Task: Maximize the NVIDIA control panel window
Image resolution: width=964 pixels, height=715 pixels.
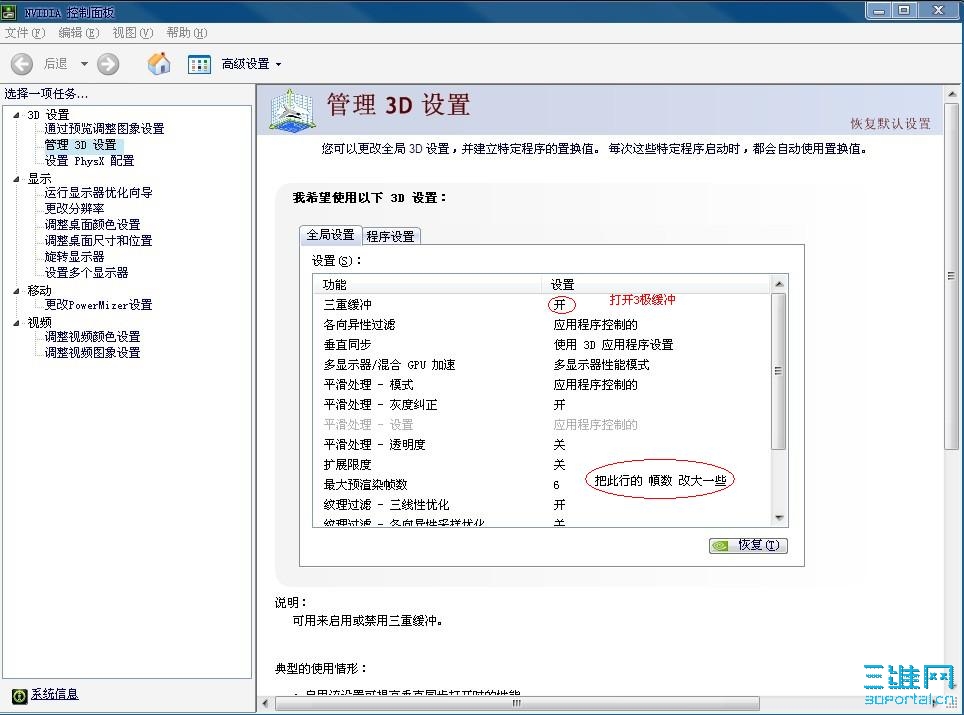Action: [904, 10]
